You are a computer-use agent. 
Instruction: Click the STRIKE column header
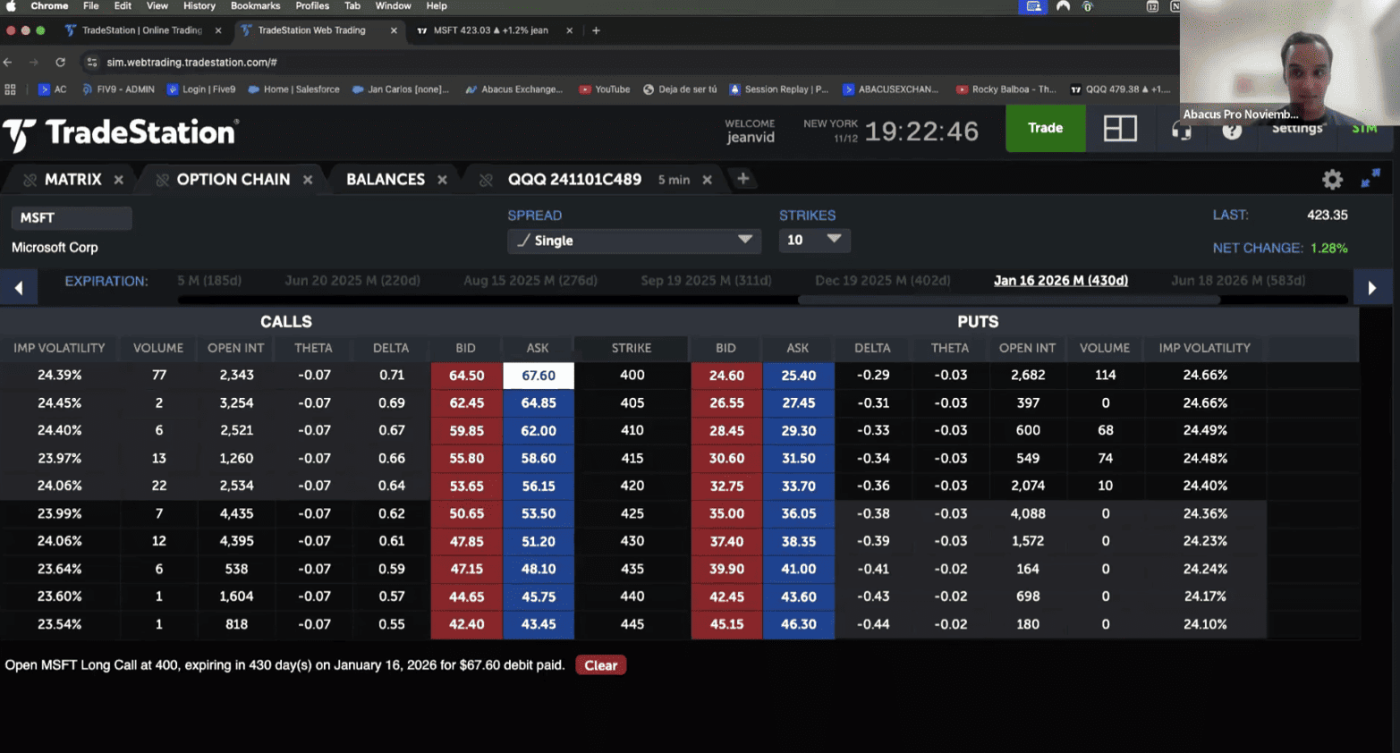pyautogui.click(x=632, y=348)
